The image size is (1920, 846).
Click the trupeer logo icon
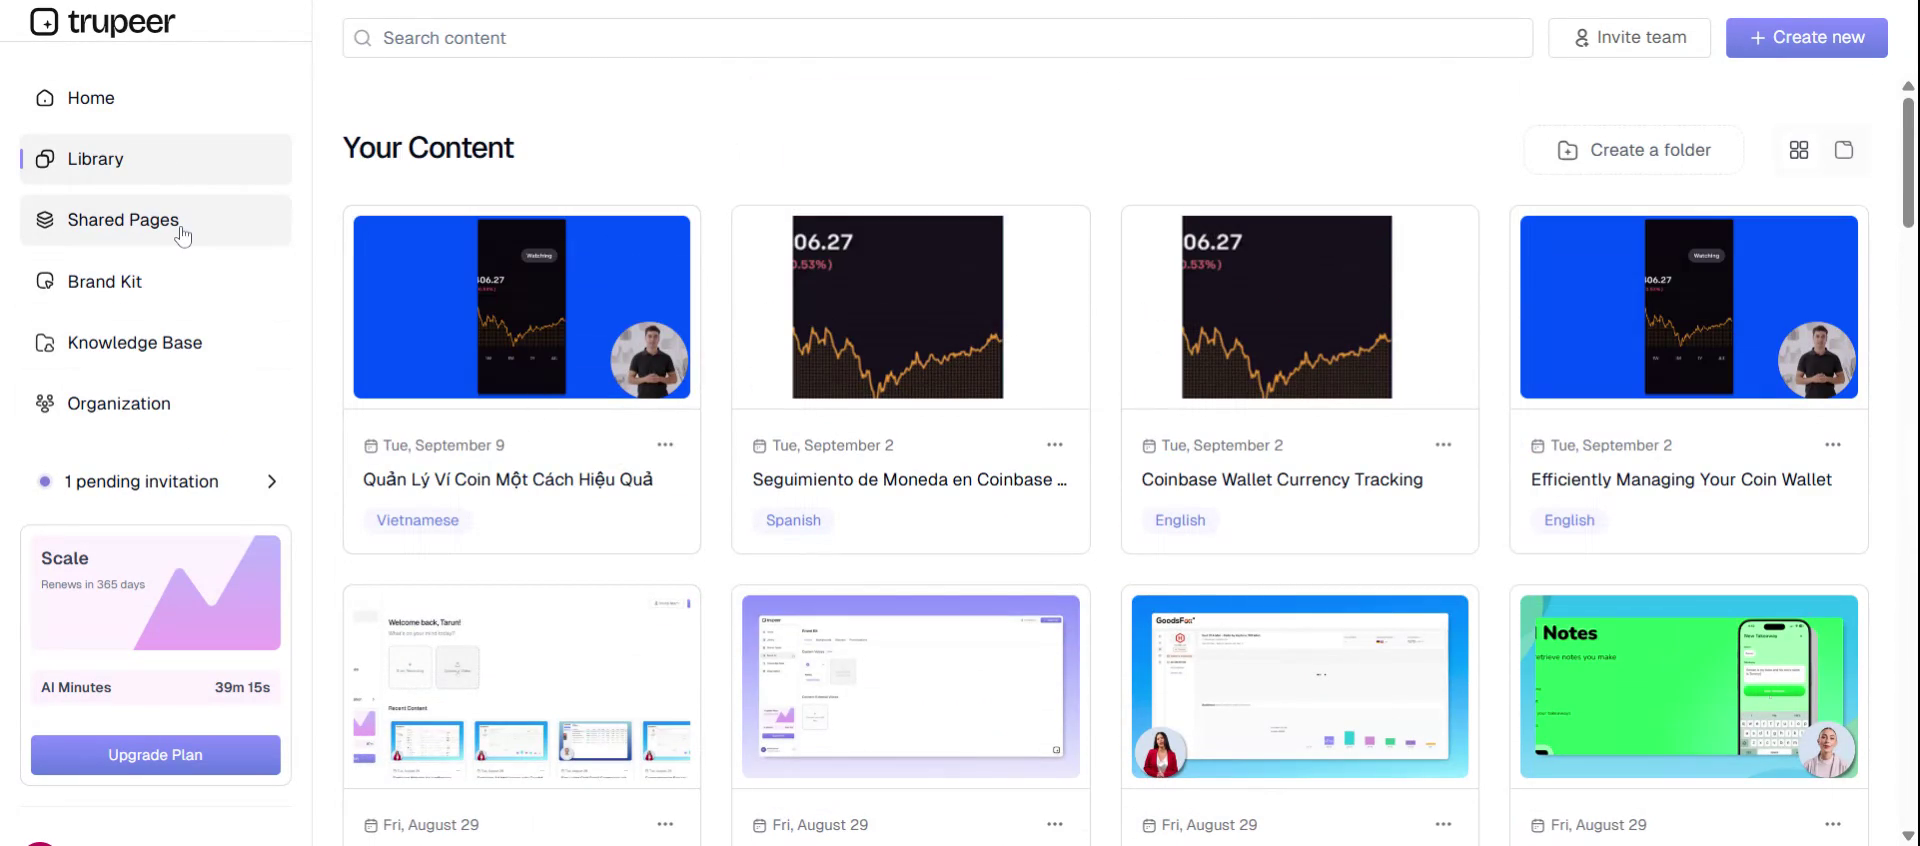[x=44, y=21]
